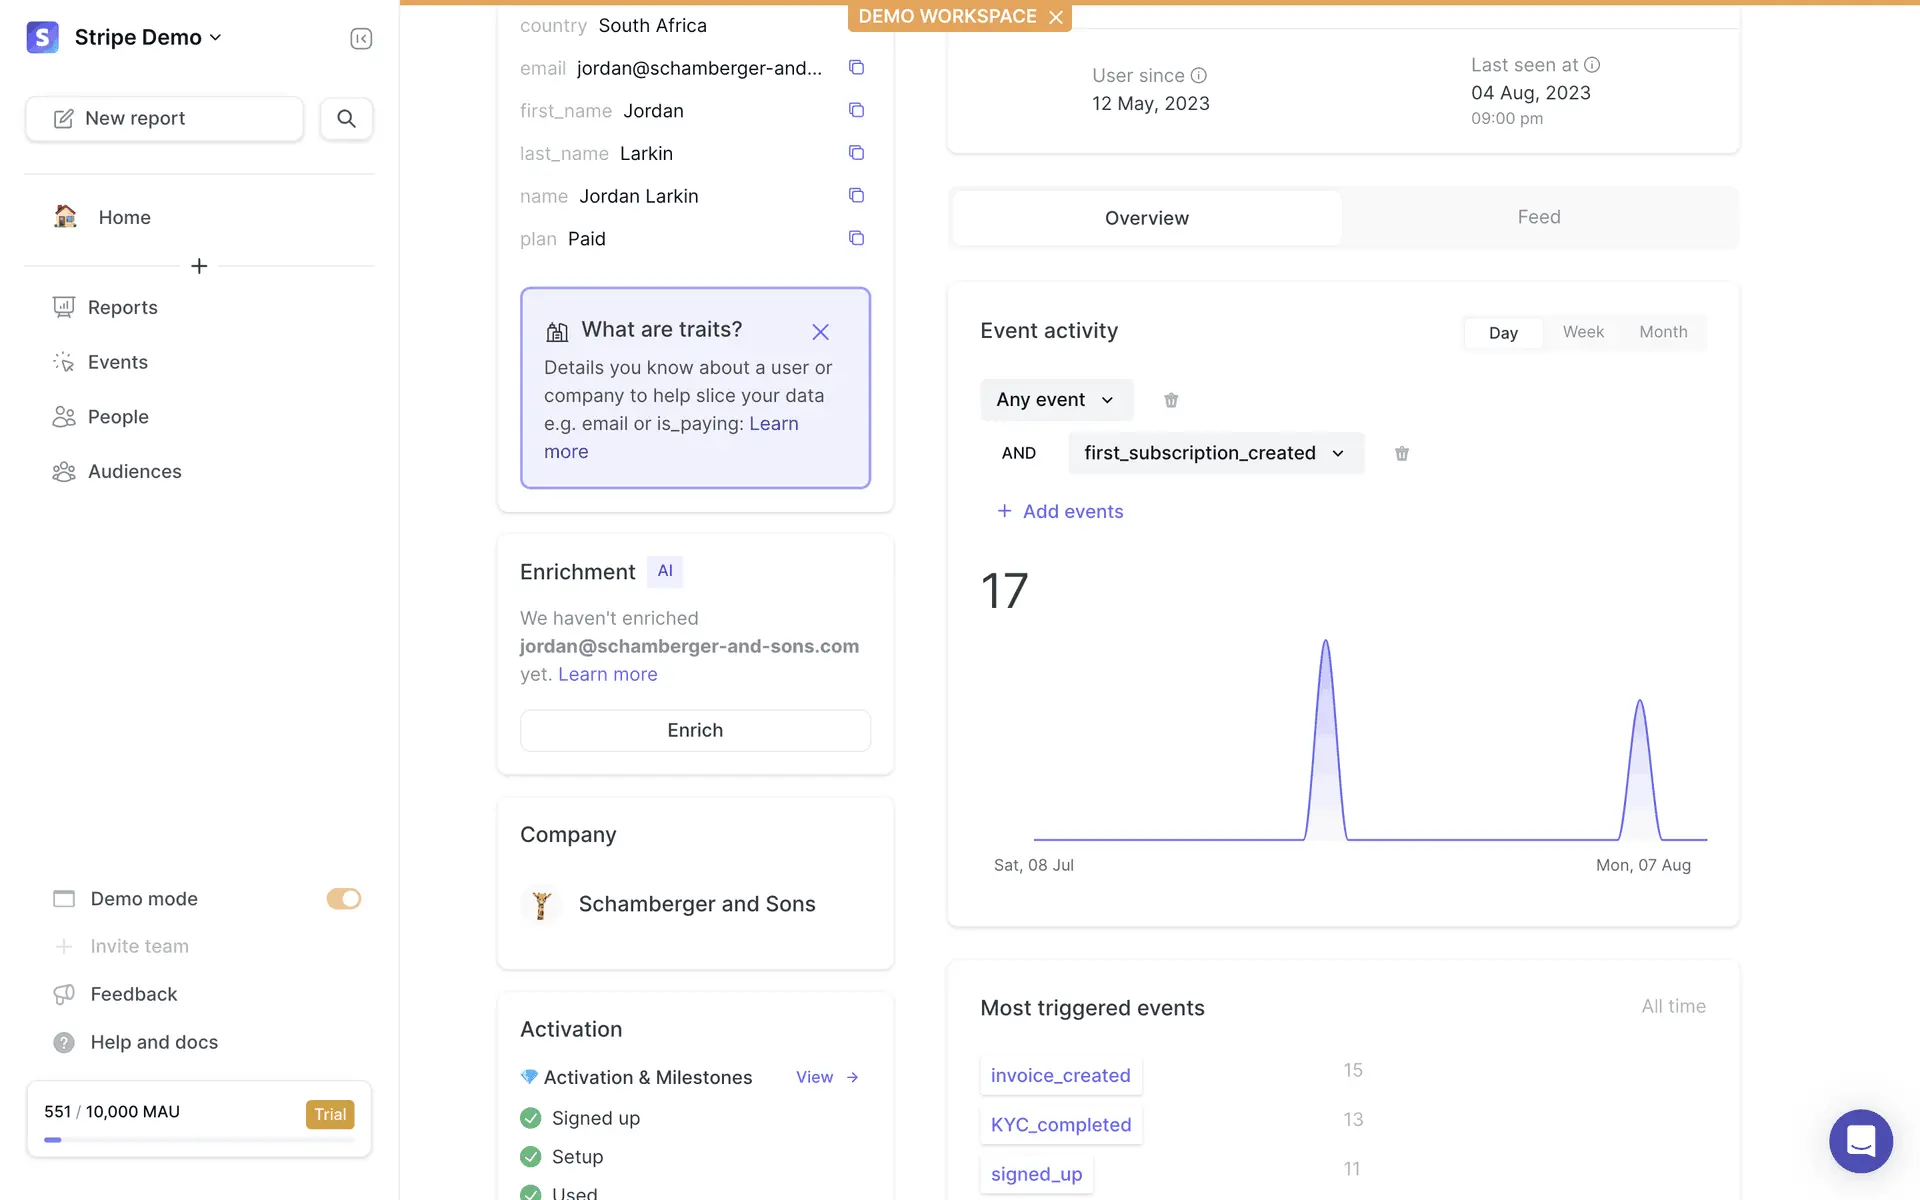
Task: Toggle Demo mode switch off
Action: [x=343, y=898]
